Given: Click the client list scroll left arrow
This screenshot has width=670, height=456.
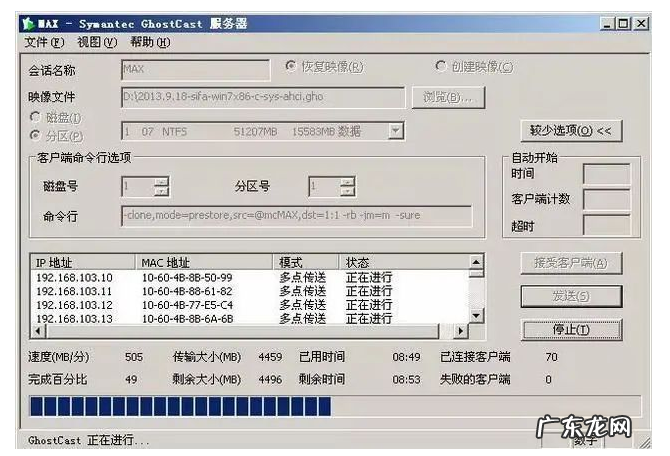Looking at the screenshot, I should click(38, 331).
